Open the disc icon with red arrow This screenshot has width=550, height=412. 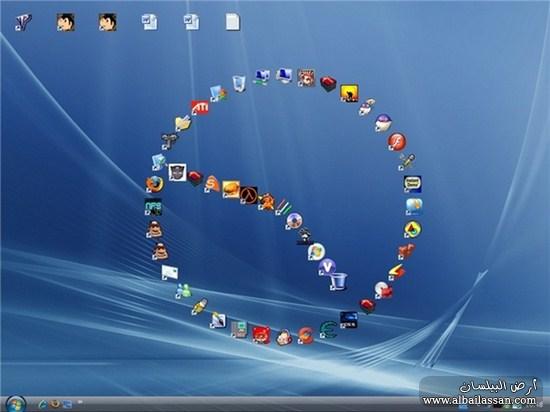point(383,290)
